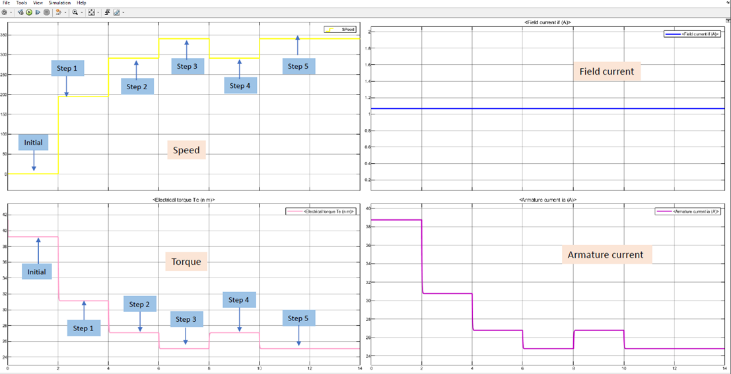The width and height of the screenshot is (731, 374).
Task: Open the File menu
Action: coord(6,3)
